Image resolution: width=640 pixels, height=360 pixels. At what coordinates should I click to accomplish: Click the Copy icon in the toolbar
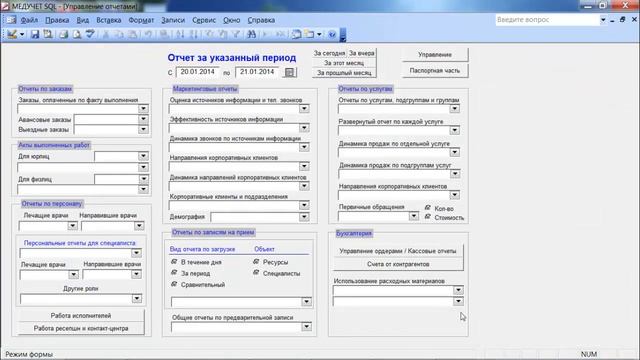(119, 35)
